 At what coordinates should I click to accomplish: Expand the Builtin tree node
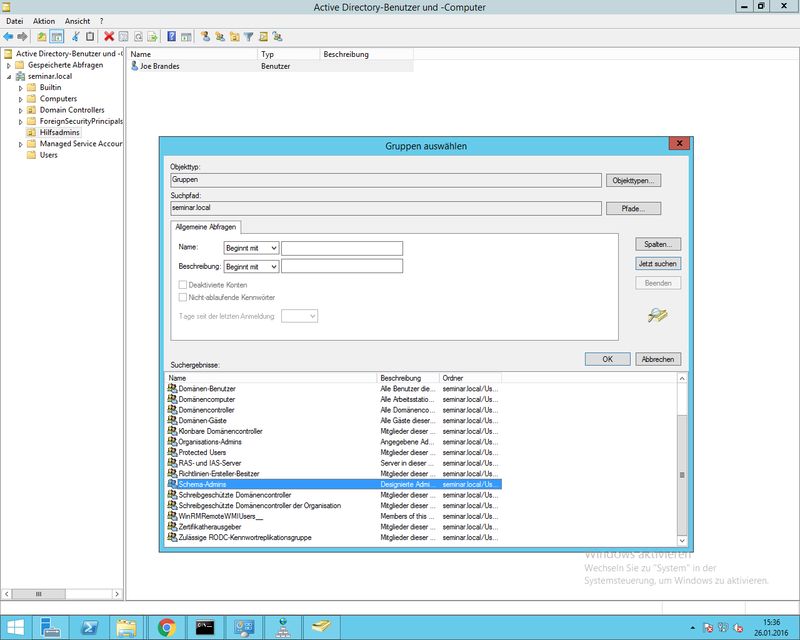[x=20, y=87]
